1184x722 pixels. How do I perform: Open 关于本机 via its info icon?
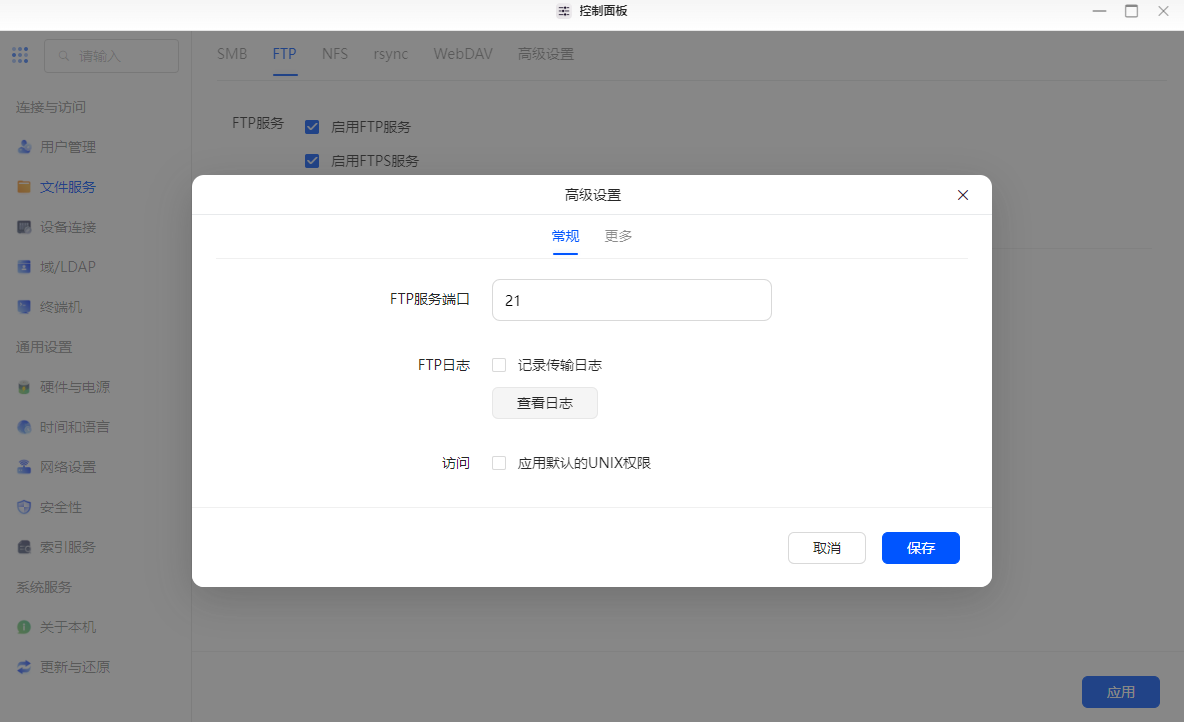[x=24, y=627]
